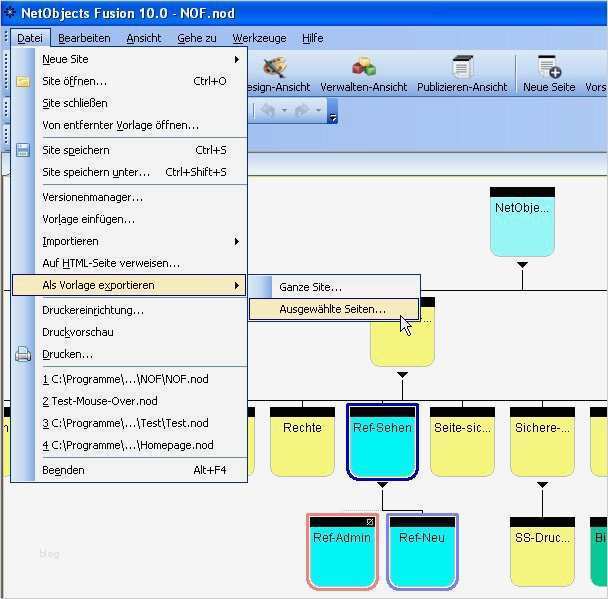
Task: Select the NetObje... root page node
Action: pyautogui.click(x=522, y=222)
